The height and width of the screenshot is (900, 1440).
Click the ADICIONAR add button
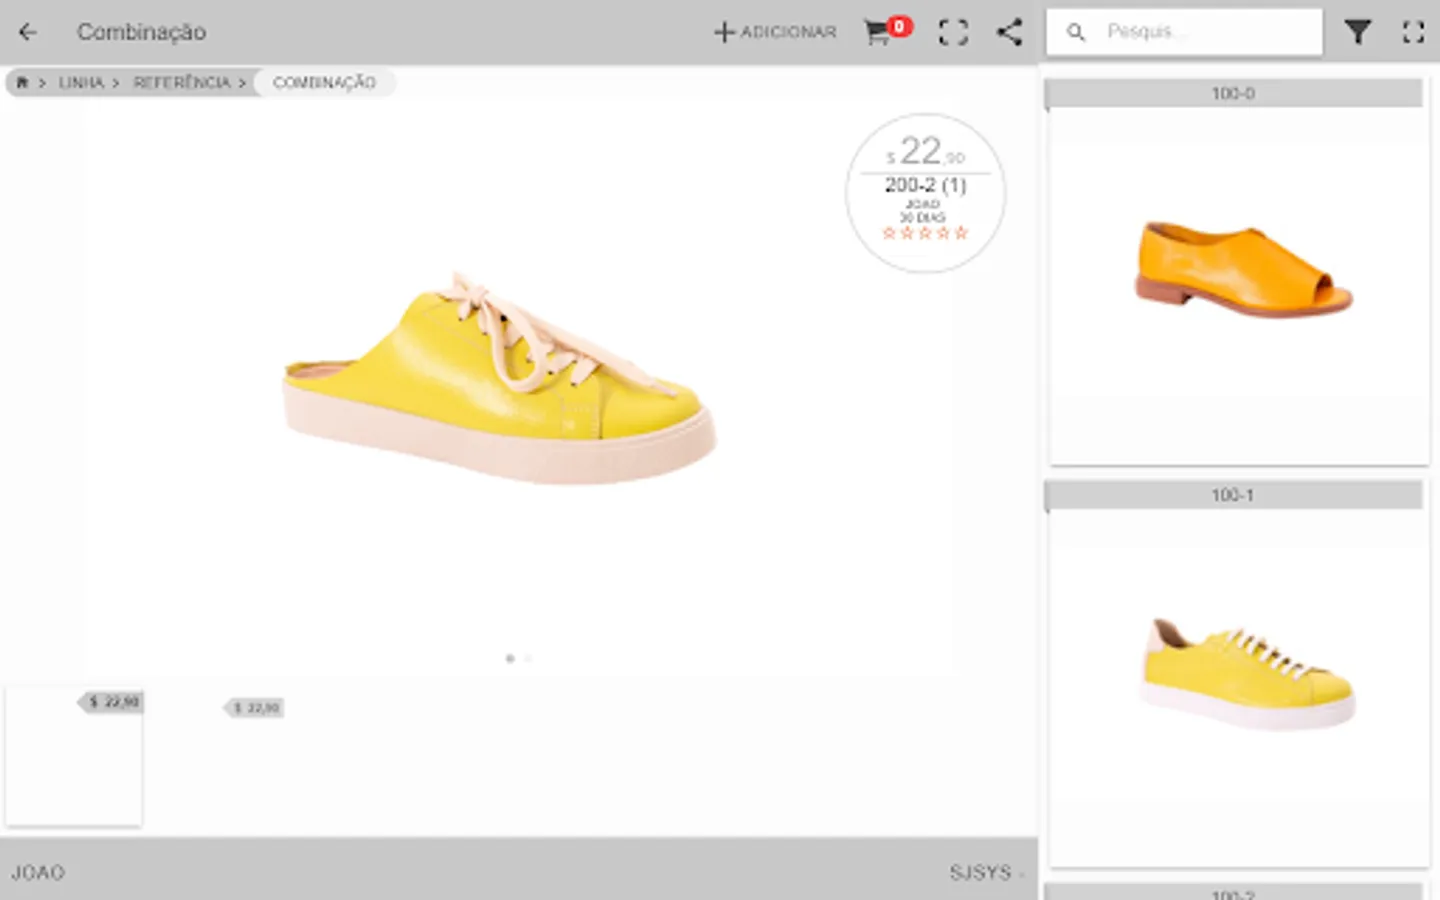[x=775, y=32]
